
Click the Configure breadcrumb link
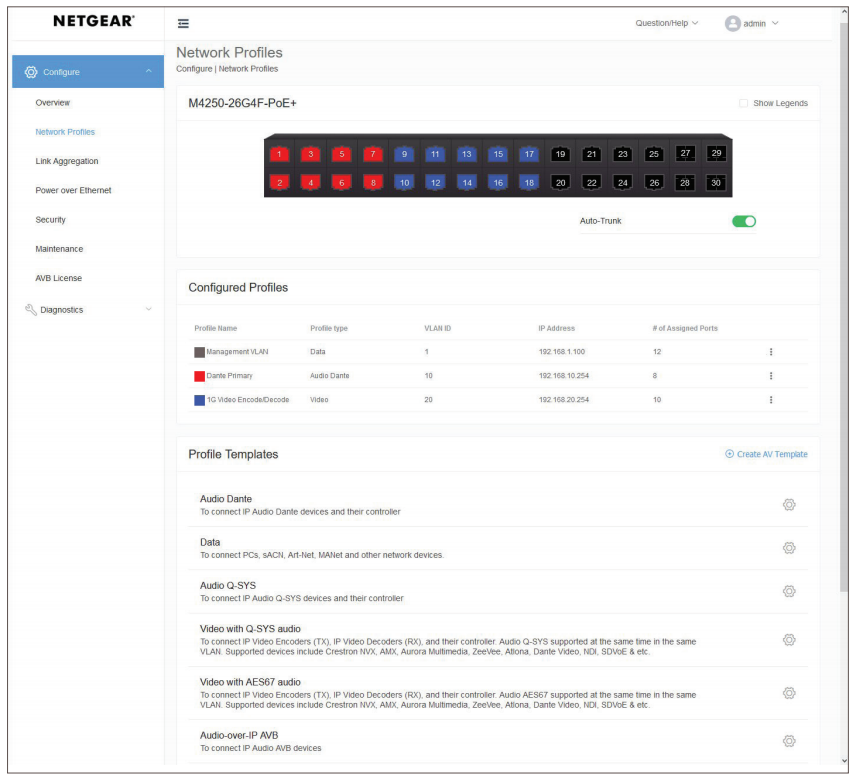[x=194, y=69]
